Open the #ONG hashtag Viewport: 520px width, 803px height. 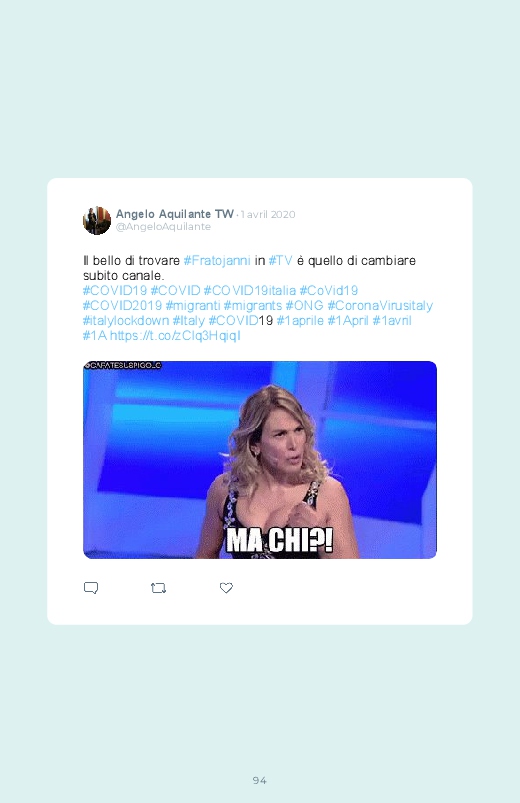click(x=304, y=306)
